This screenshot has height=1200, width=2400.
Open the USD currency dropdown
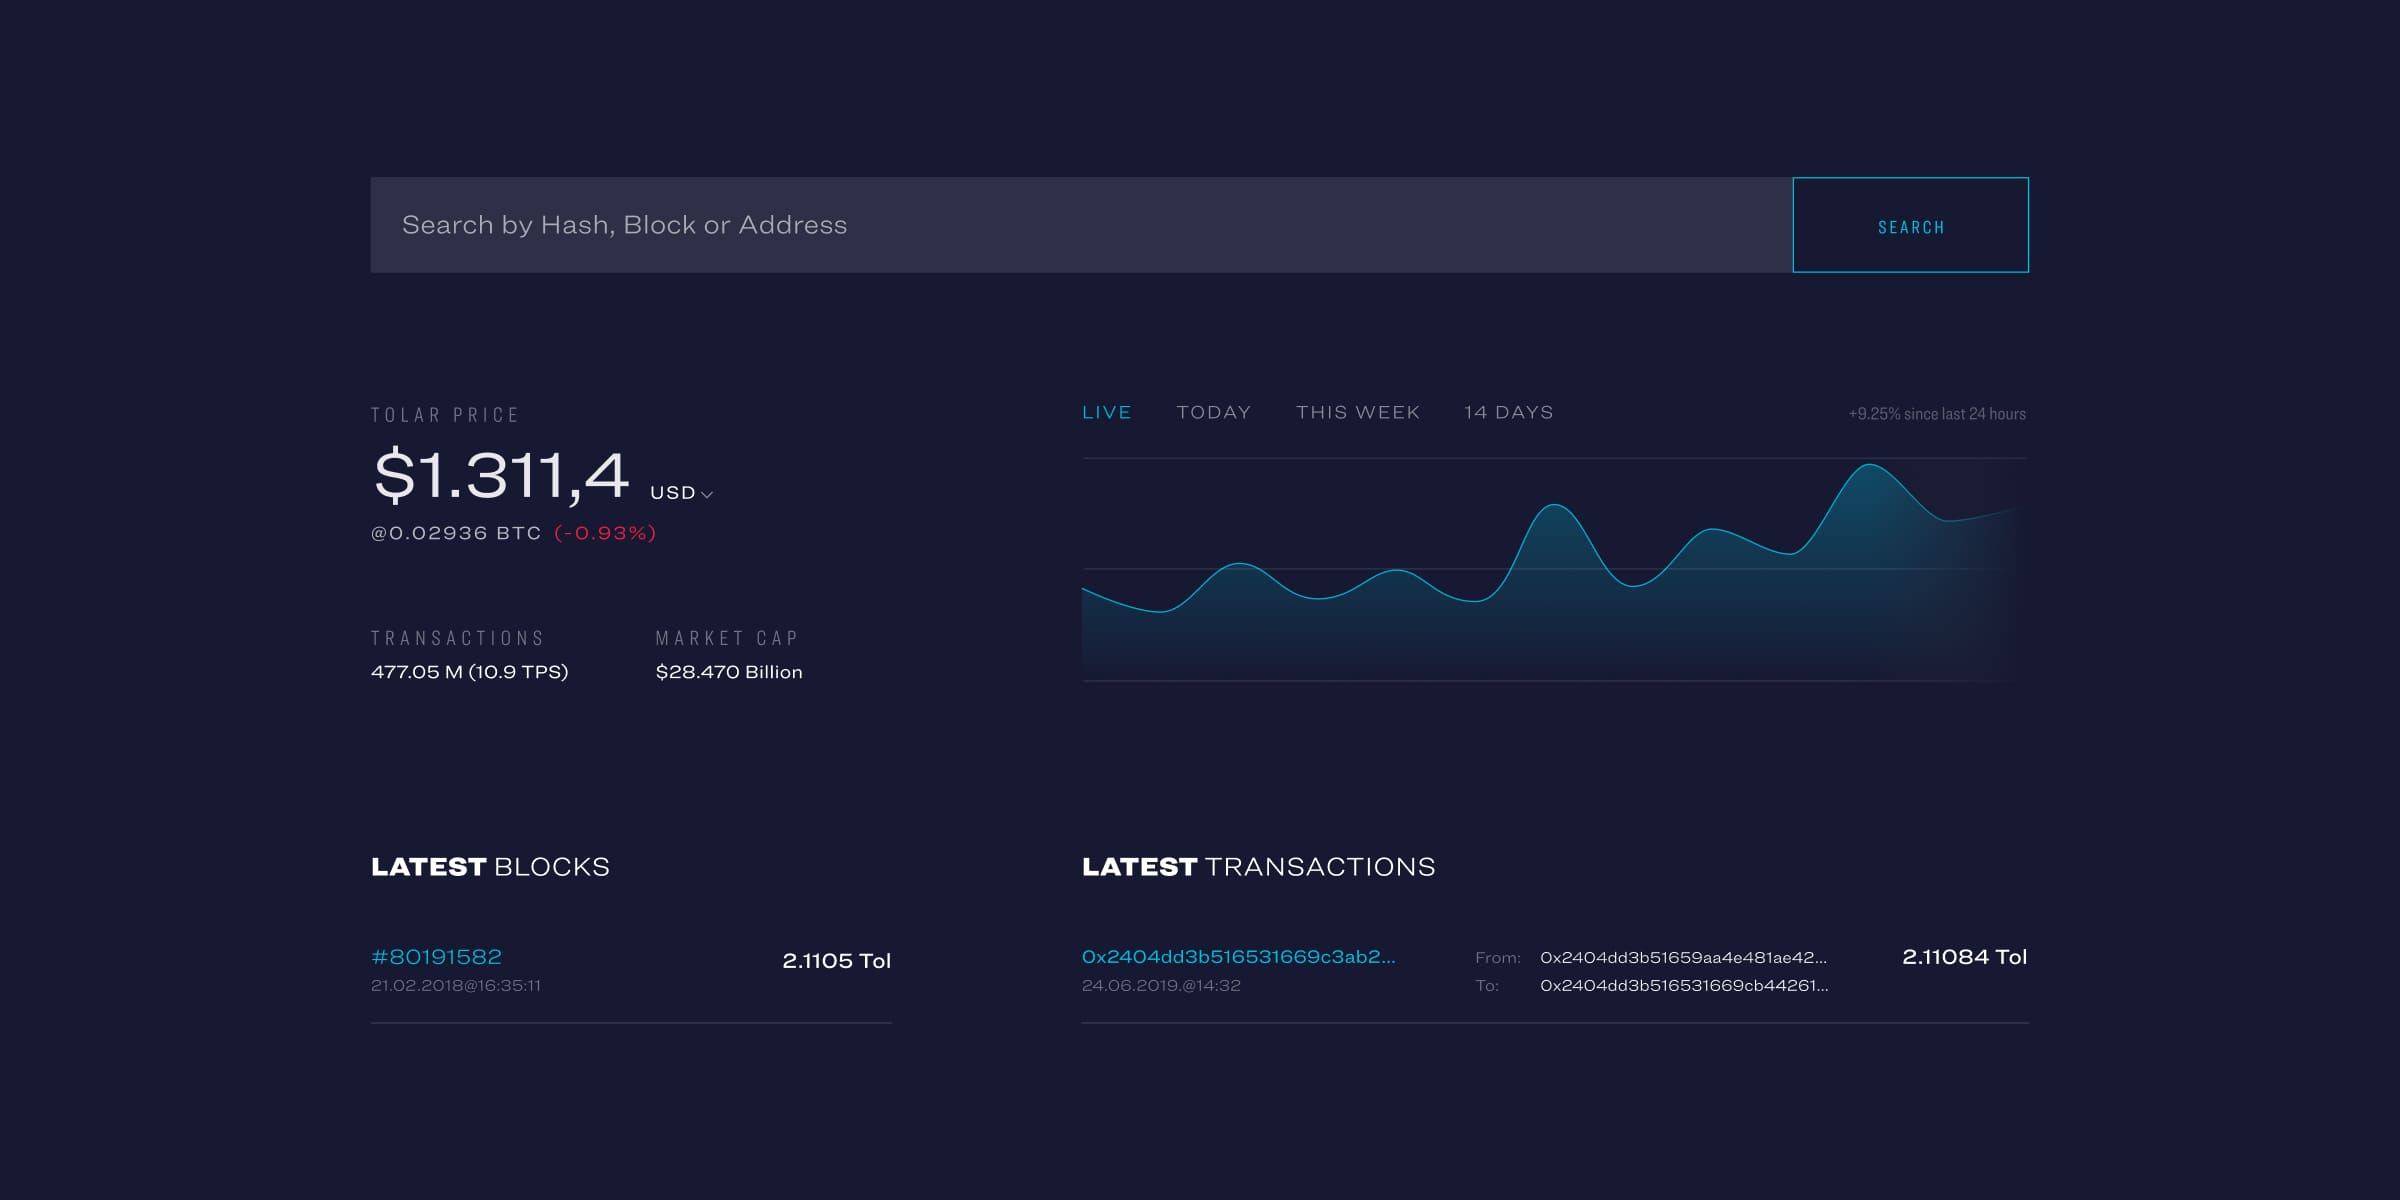pos(674,493)
